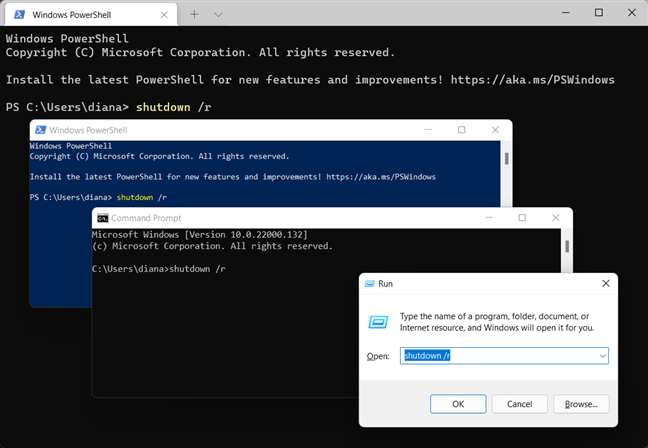Click 'shutdown /r' in blue PowerShell window
Image resolution: width=648 pixels, height=448 pixels.
(142, 197)
